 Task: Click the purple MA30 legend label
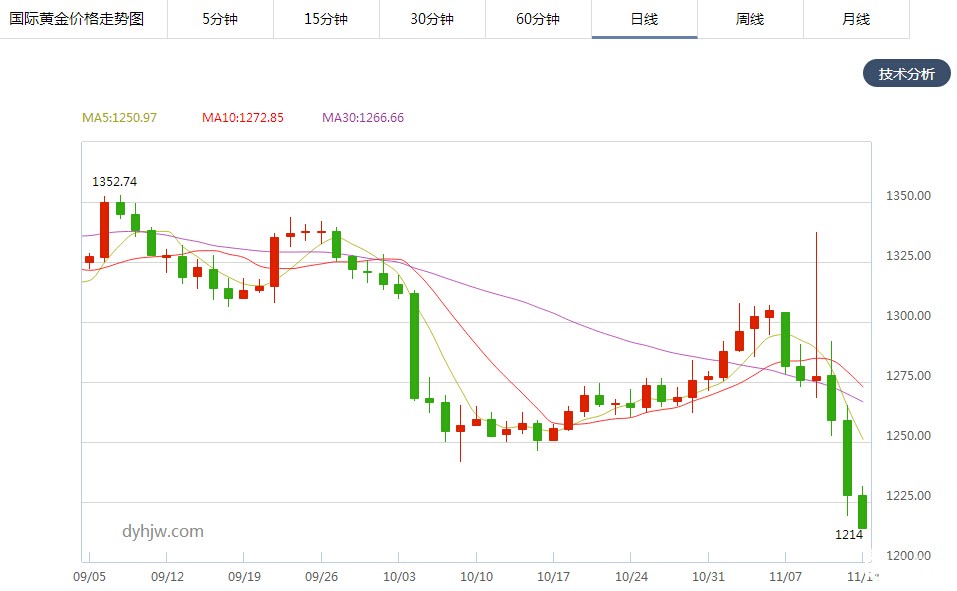pos(362,118)
